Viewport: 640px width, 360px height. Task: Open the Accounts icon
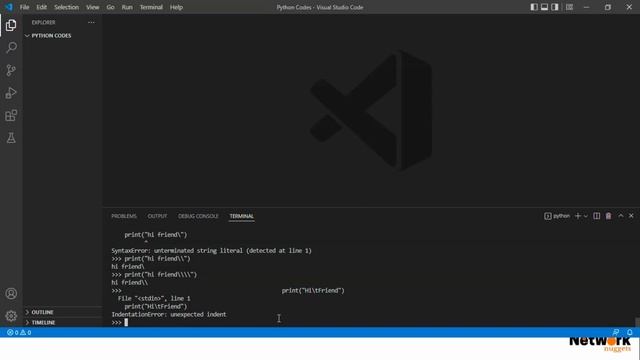point(11,293)
